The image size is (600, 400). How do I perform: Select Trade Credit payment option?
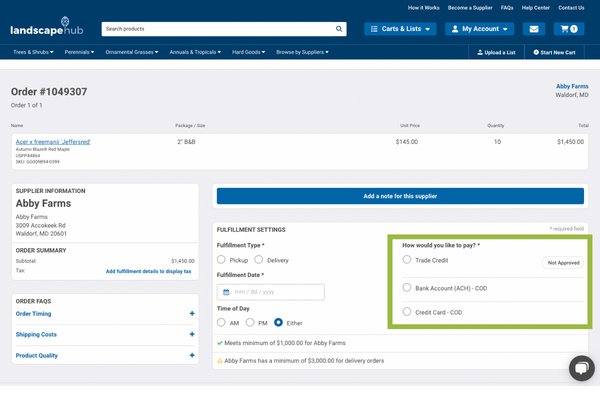[x=407, y=260]
